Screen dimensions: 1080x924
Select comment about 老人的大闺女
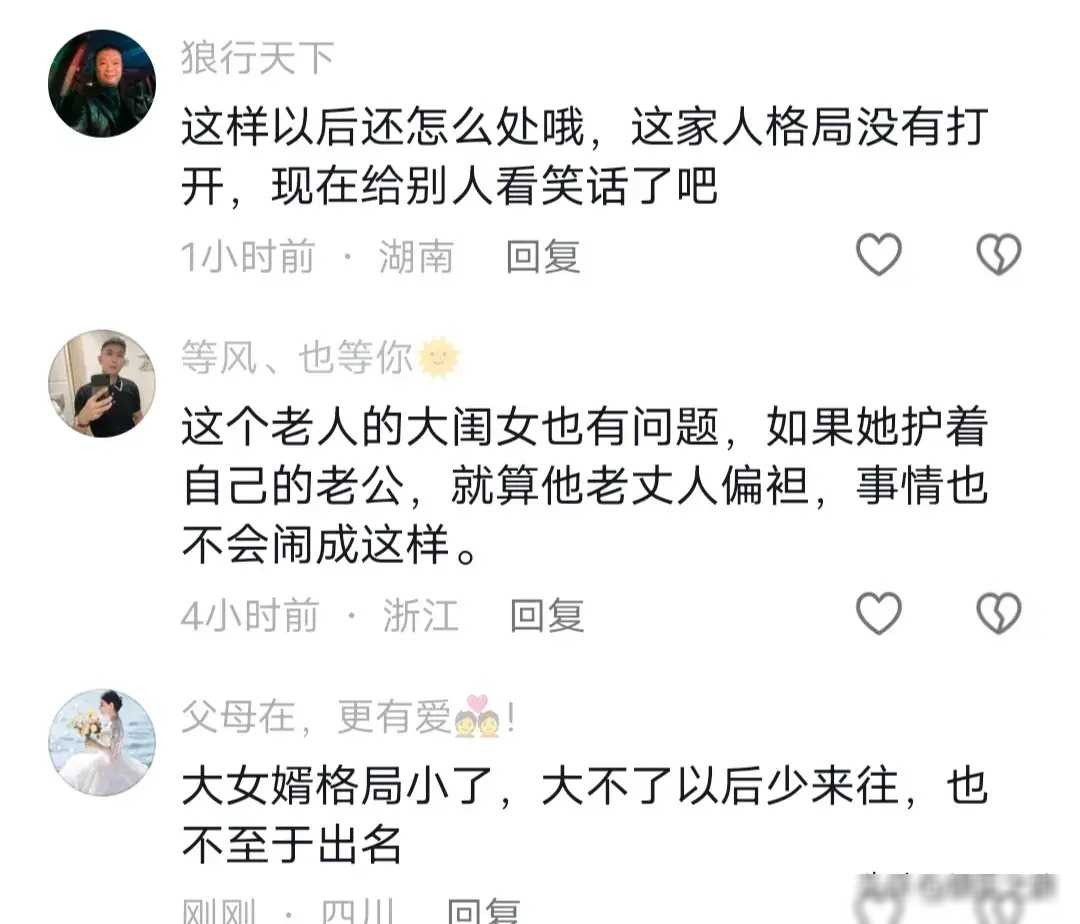point(585,485)
